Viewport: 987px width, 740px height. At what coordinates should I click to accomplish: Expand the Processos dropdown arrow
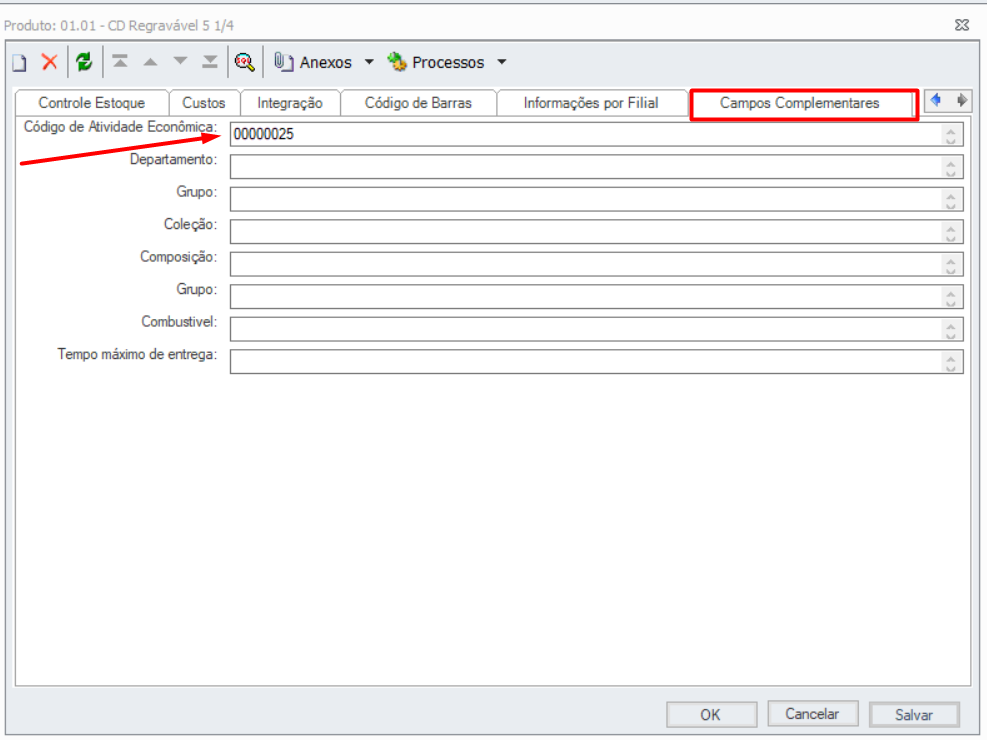tap(502, 62)
